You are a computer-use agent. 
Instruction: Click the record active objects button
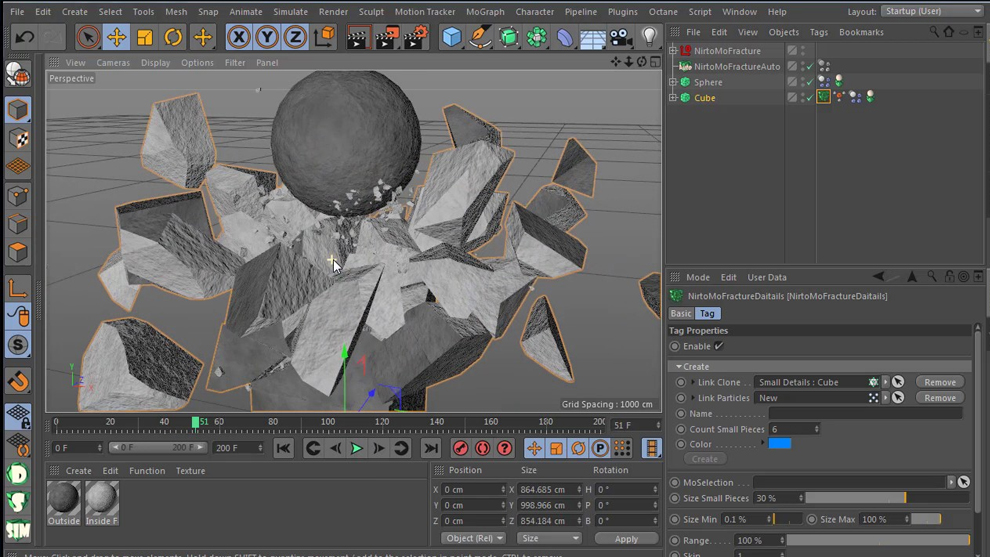pos(460,448)
